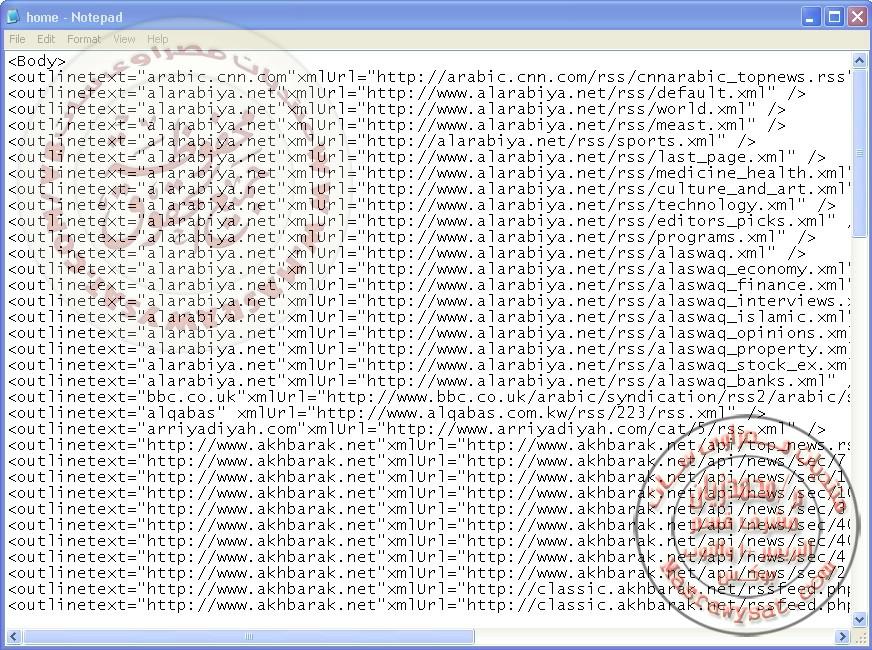Click the alaswaq_interviews line
Viewport: 872px width, 650px height.
pos(429,301)
